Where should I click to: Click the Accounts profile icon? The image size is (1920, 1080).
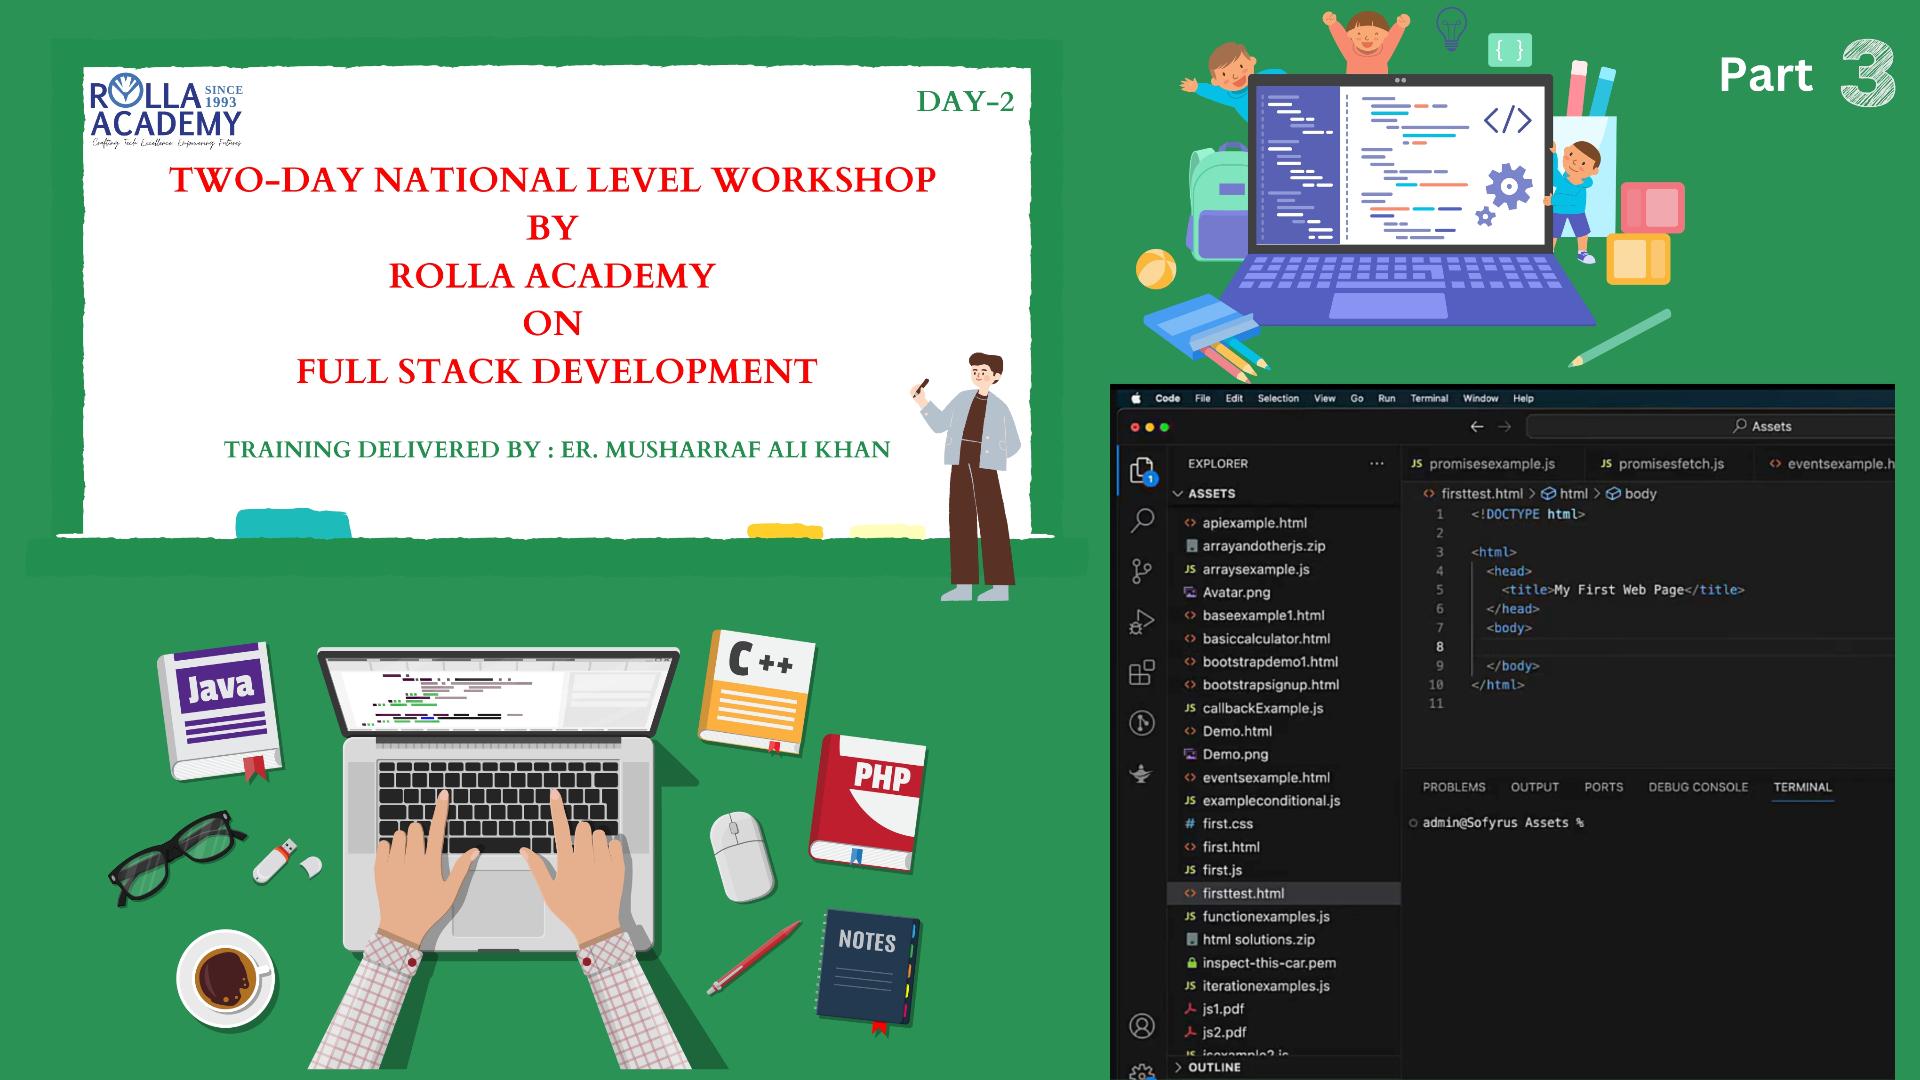[x=1142, y=1026]
